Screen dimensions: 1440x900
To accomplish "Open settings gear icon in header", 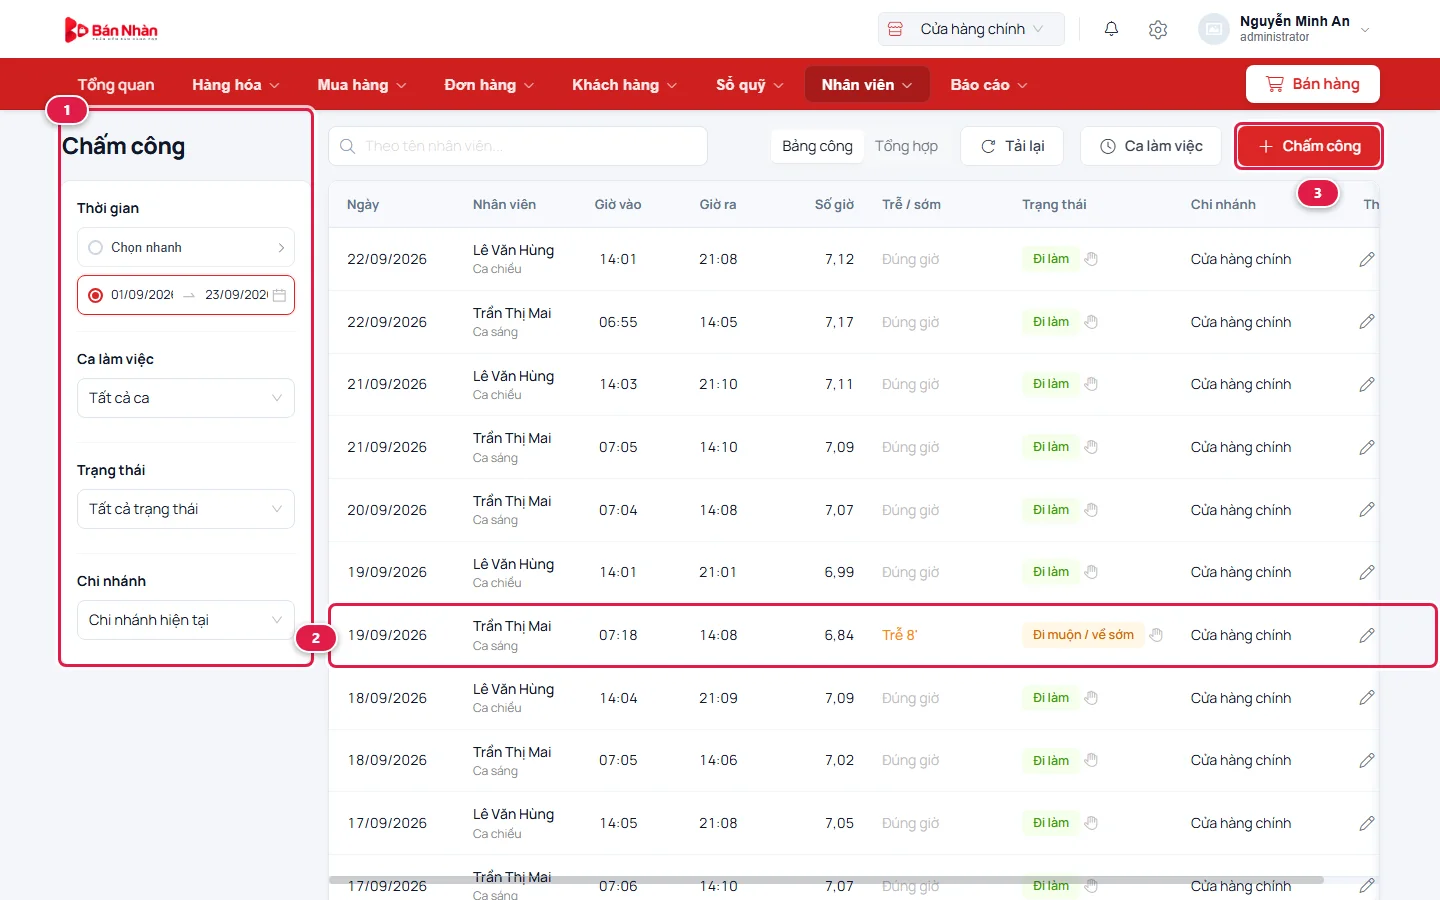I will (x=1158, y=29).
